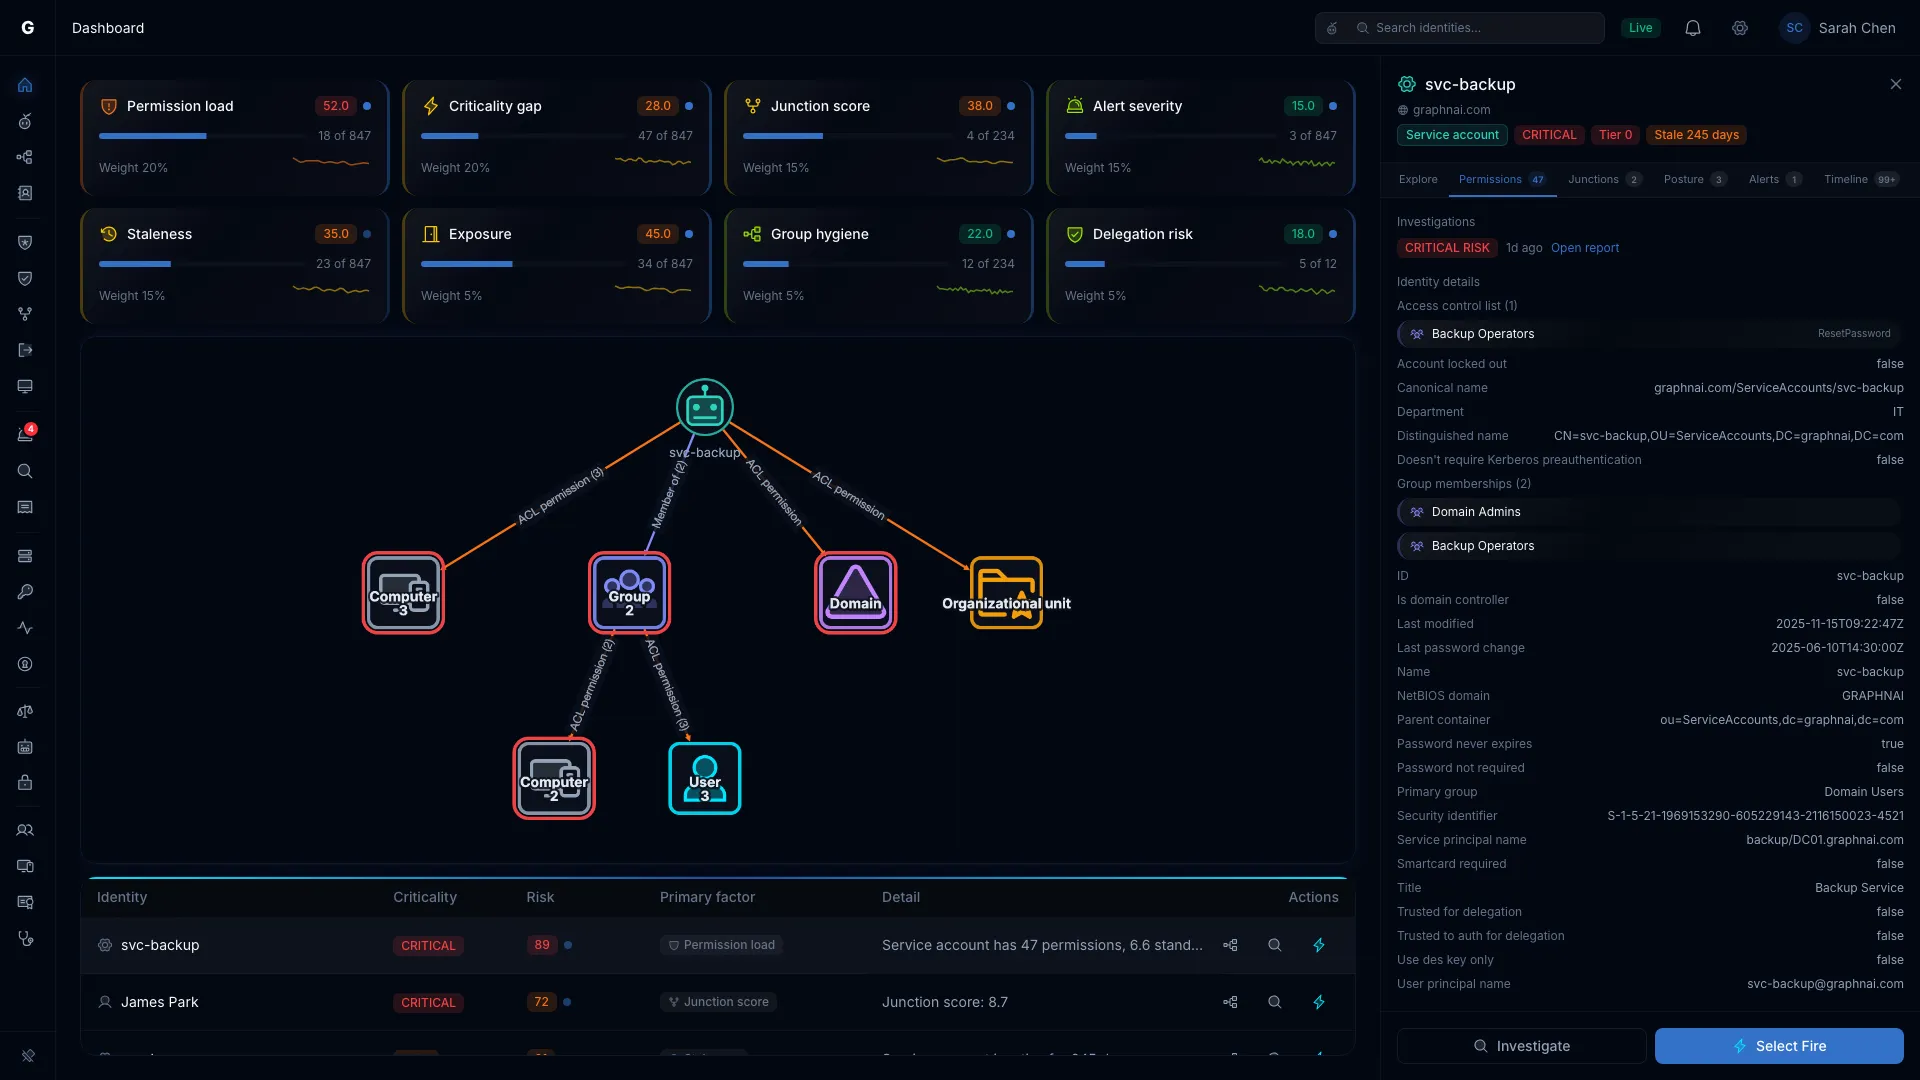Click the pin icon at sidebar bottom
The height and width of the screenshot is (1080, 1920).
click(28, 1056)
